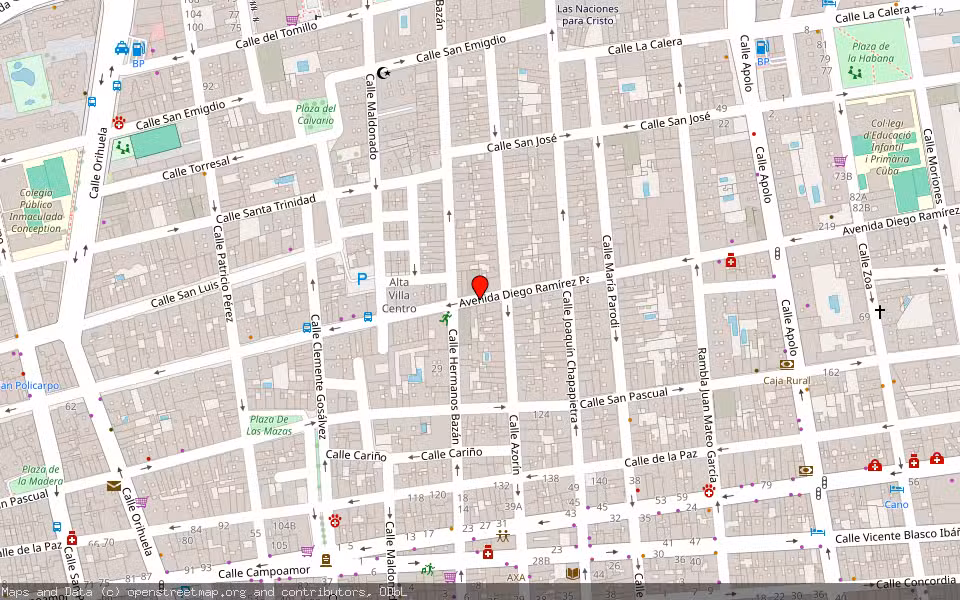Click house number 162
This screenshot has width=960, height=600.
pos(831,372)
